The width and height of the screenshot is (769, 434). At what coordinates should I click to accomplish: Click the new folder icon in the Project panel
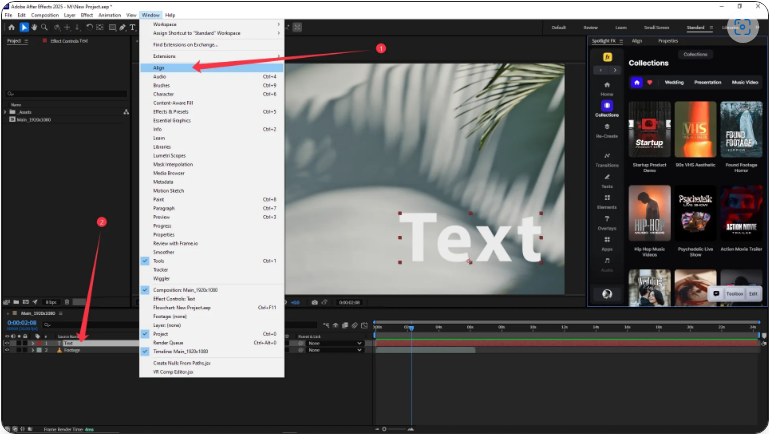[16, 302]
